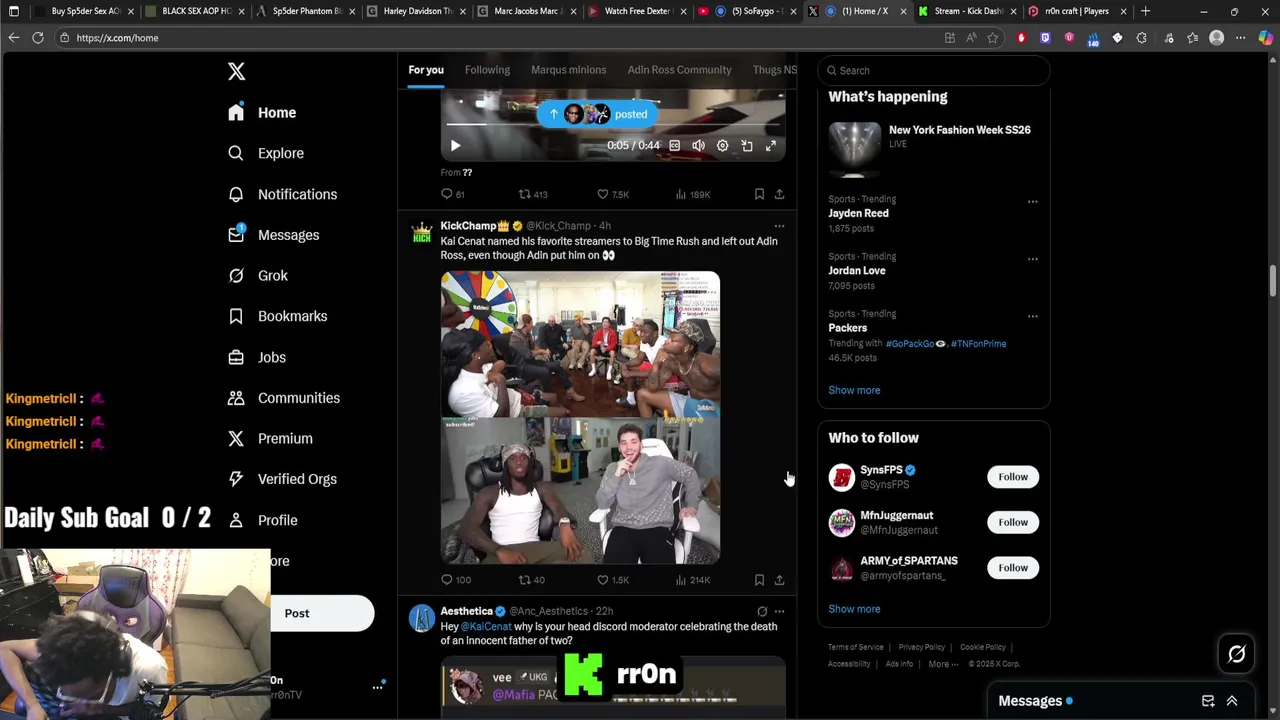Open Premium in the sidebar
Viewport: 1280px width, 720px height.
point(270,438)
